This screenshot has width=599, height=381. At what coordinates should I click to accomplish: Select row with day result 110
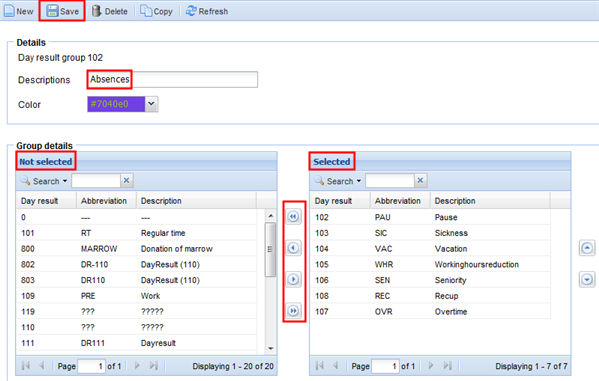[x=136, y=327]
